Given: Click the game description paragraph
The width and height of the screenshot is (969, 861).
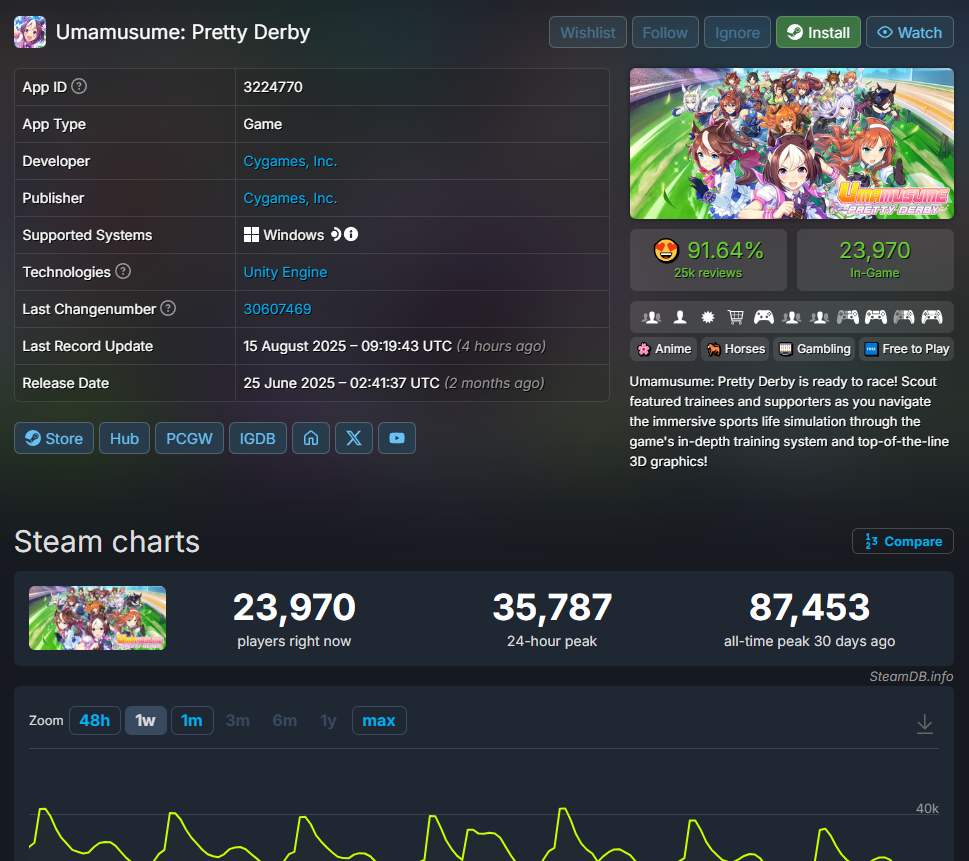Looking at the screenshot, I should [x=789, y=422].
